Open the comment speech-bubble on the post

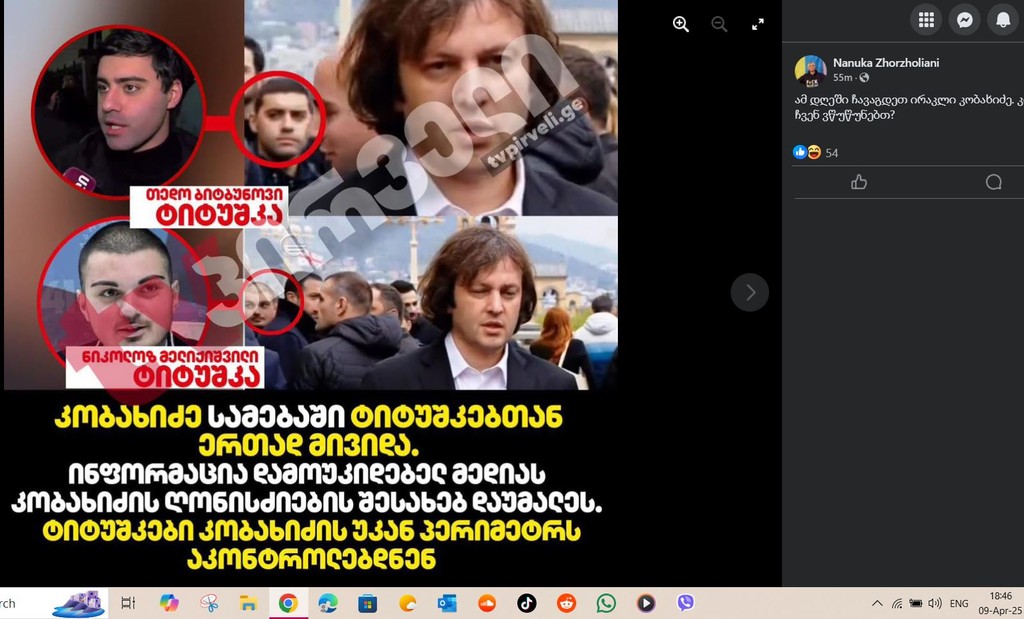(x=993, y=182)
